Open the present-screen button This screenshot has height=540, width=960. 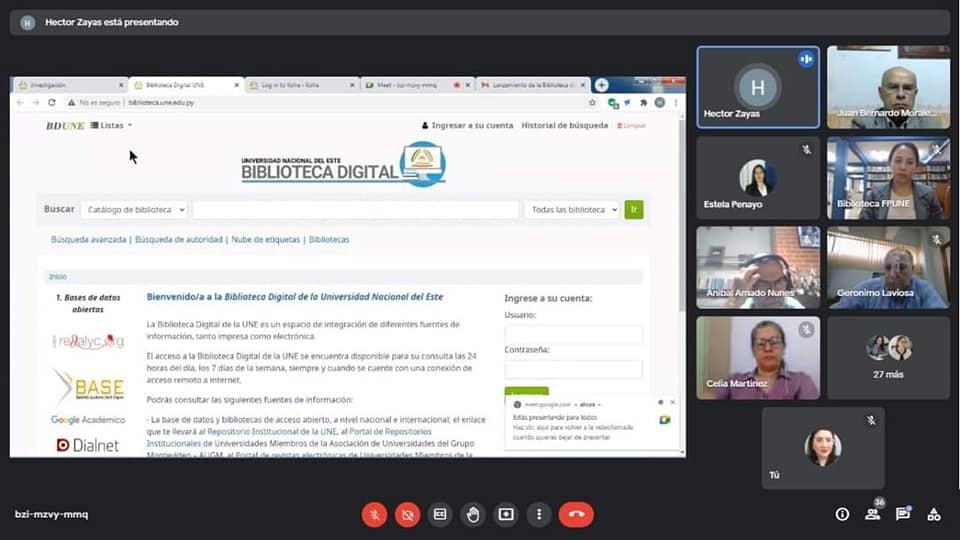click(x=506, y=514)
